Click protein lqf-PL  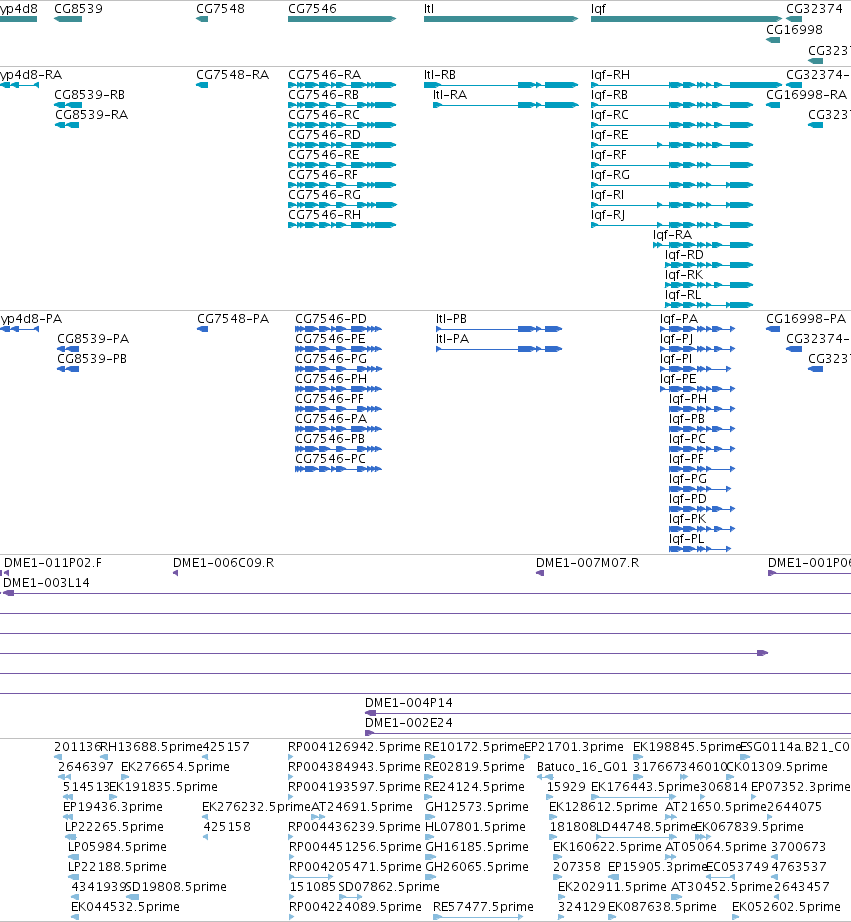(686, 539)
